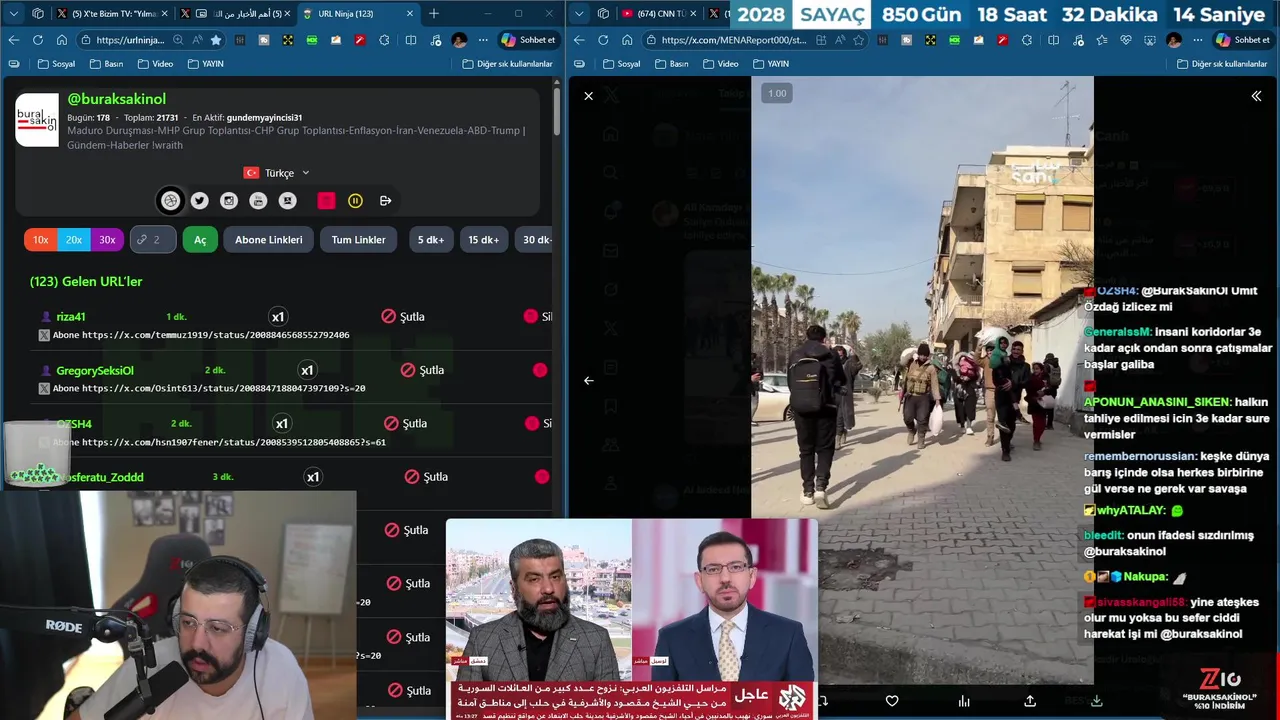Screen dimensions: 1280x720
Task: Collapse sidebar with double chevron icon
Action: (x=1256, y=96)
